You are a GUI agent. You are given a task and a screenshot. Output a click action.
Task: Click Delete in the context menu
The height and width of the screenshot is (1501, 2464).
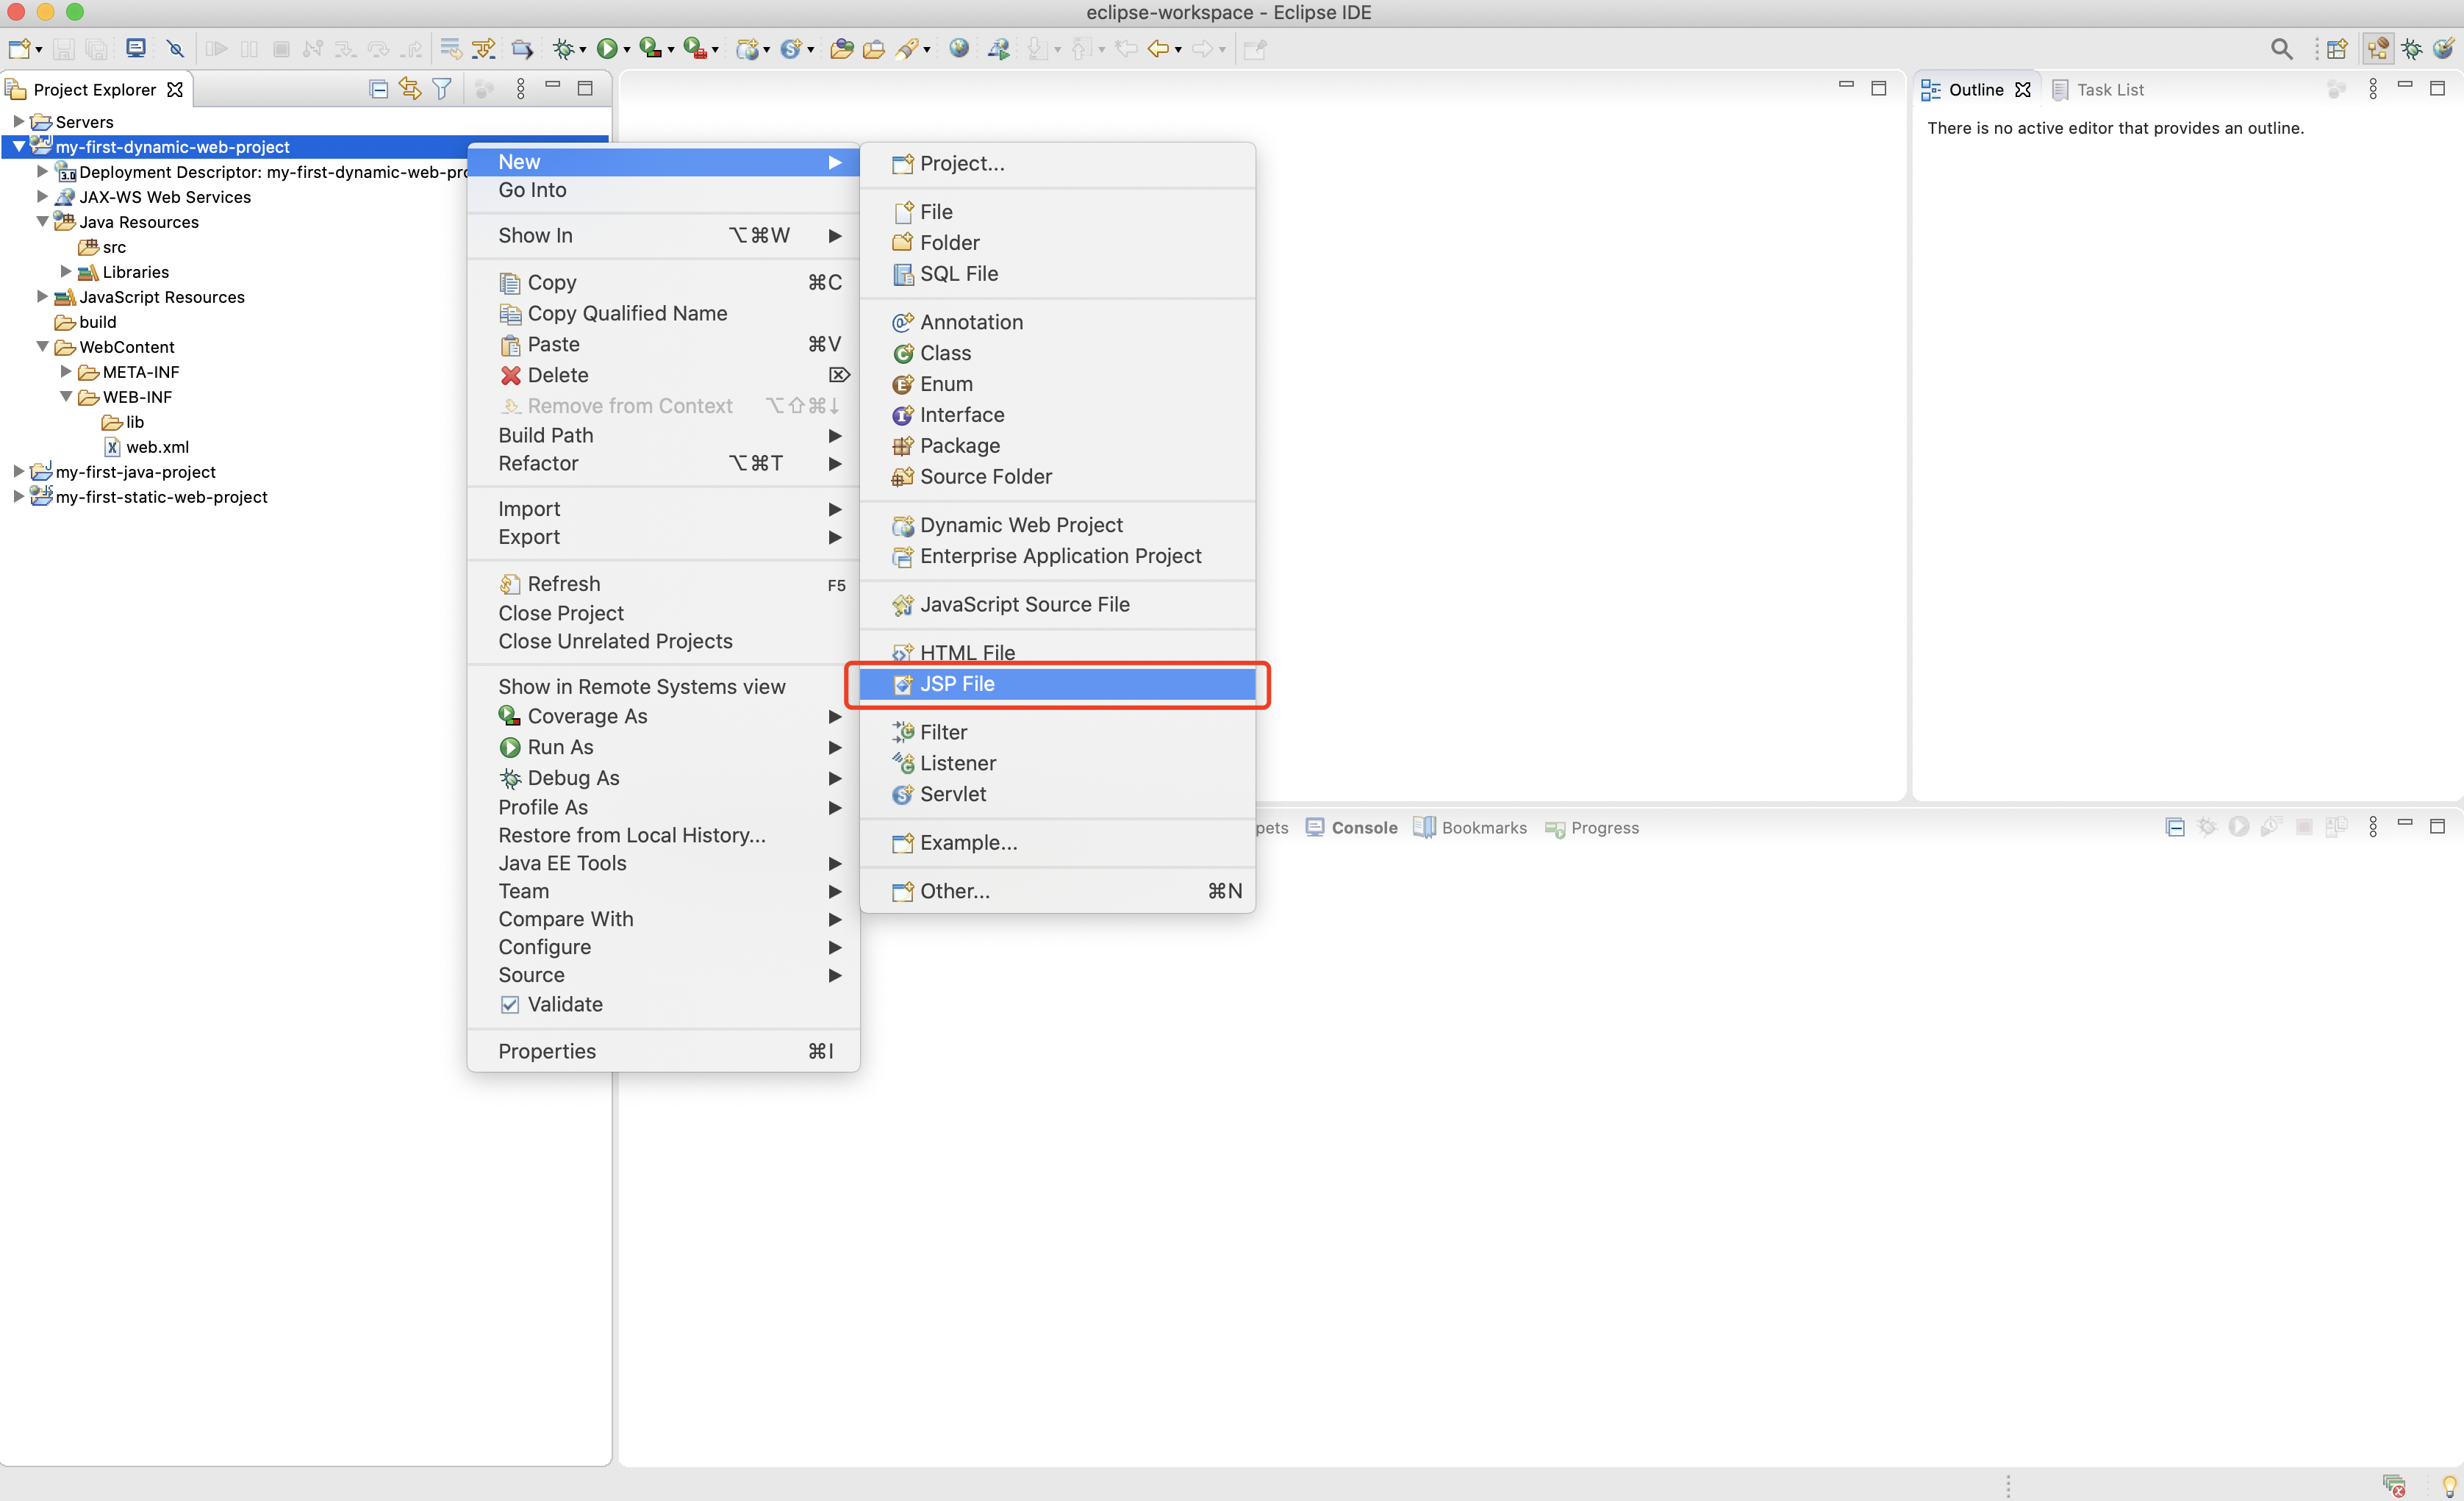point(663,375)
